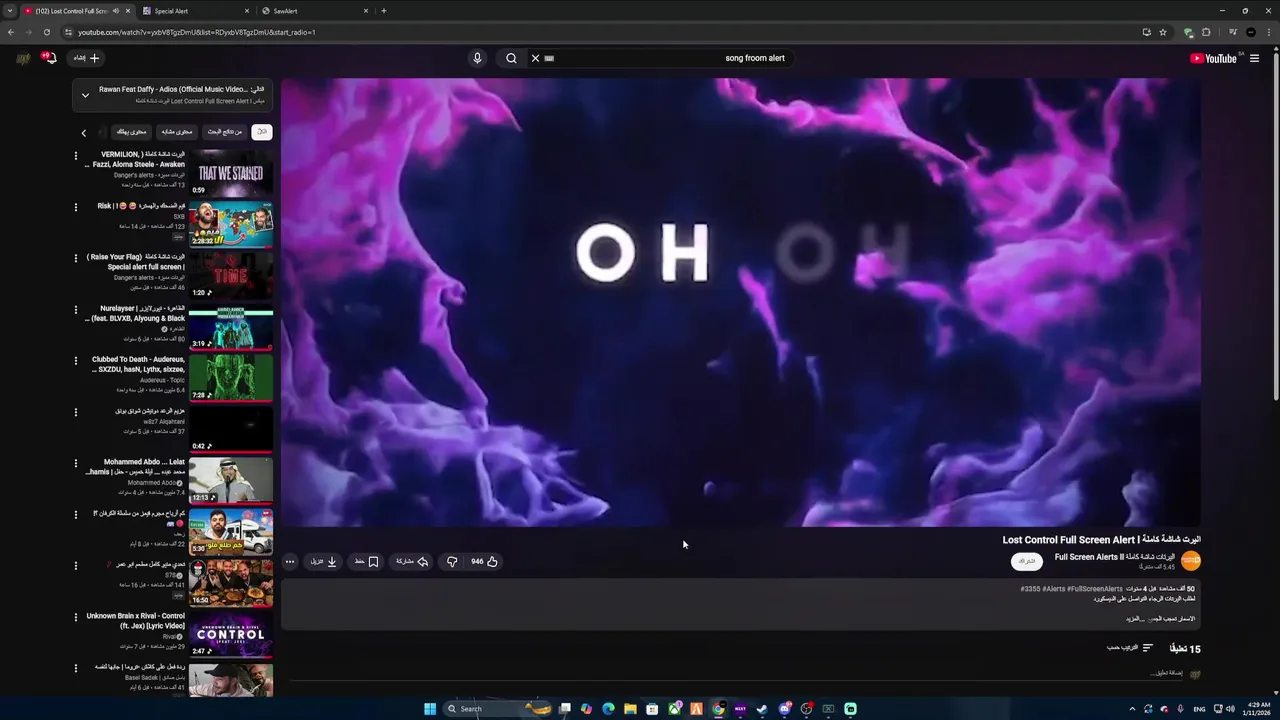Open the comments 'Sort by' dropdown

coord(1130,648)
